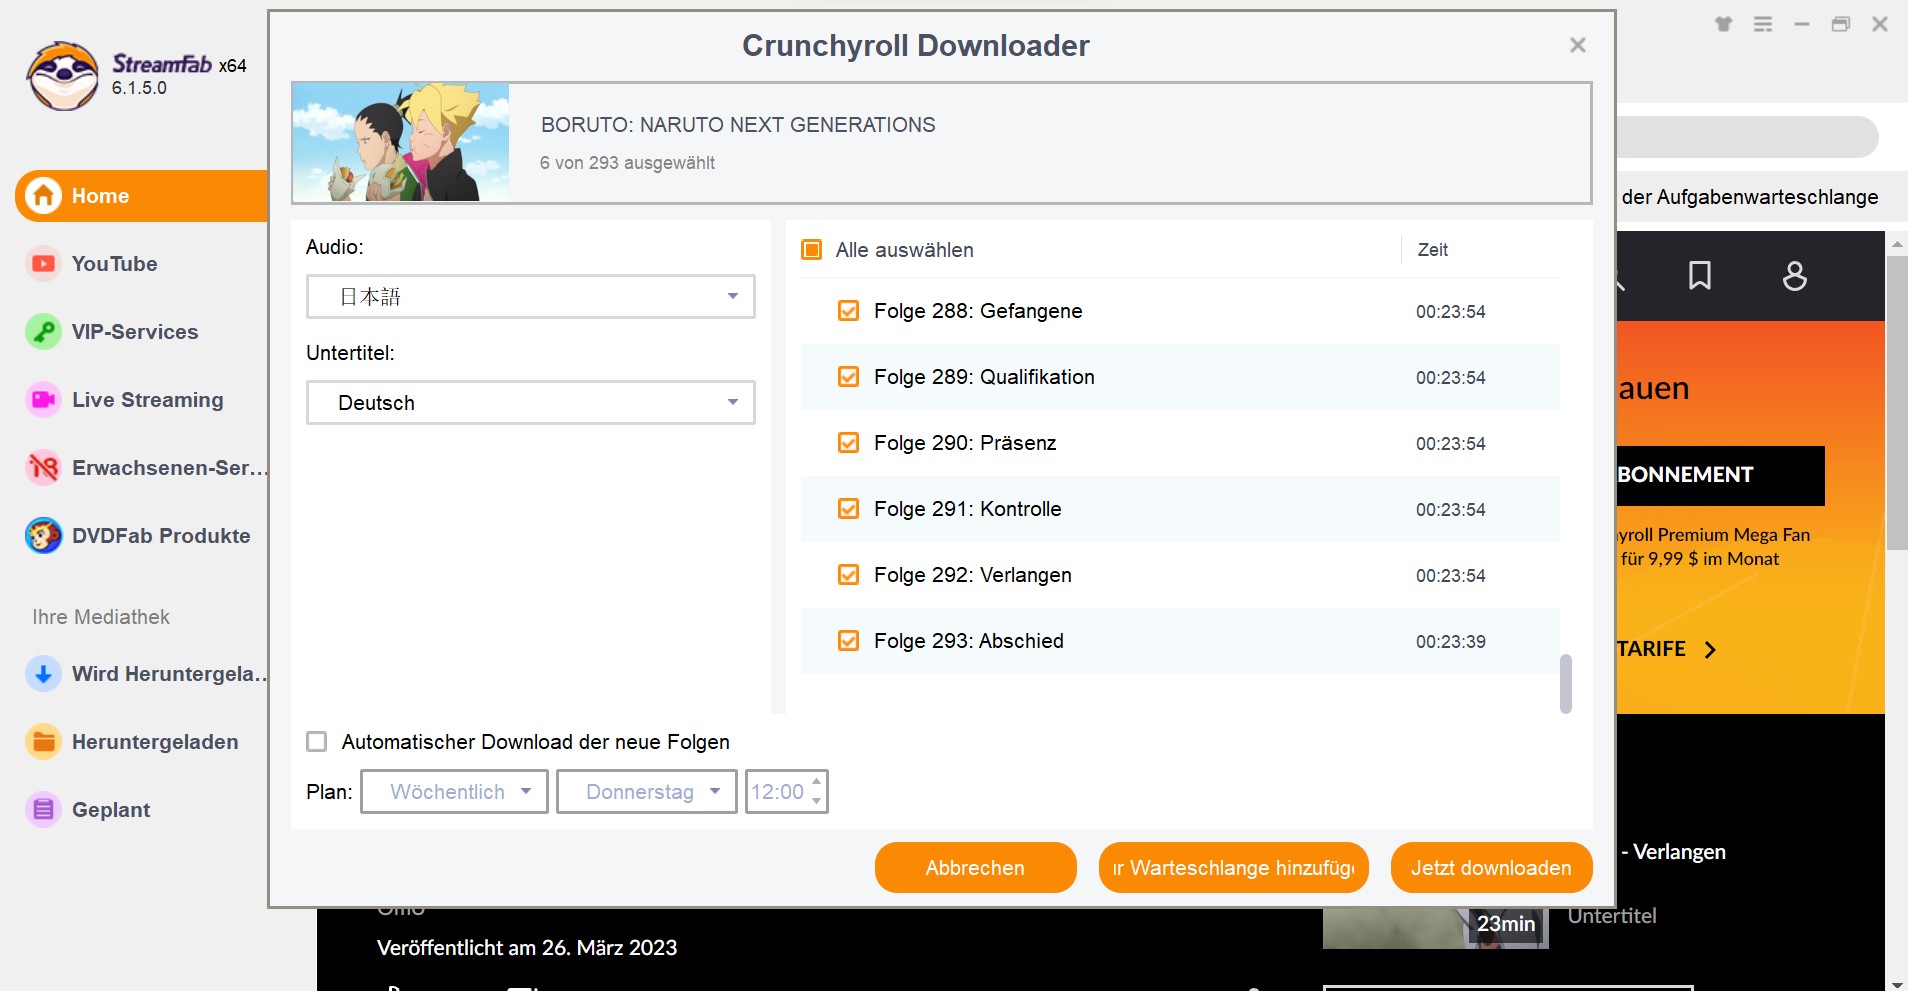Screen dimensions: 1908x991
Task: Click the Crunchyroll user account icon
Action: [x=1795, y=276]
